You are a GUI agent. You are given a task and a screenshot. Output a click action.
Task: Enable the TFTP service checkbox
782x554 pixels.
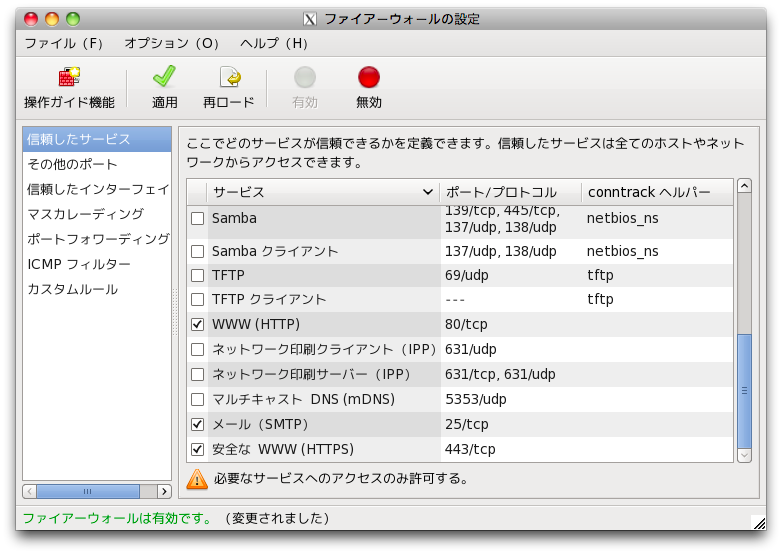pyautogui.click(x=198, y=274)
